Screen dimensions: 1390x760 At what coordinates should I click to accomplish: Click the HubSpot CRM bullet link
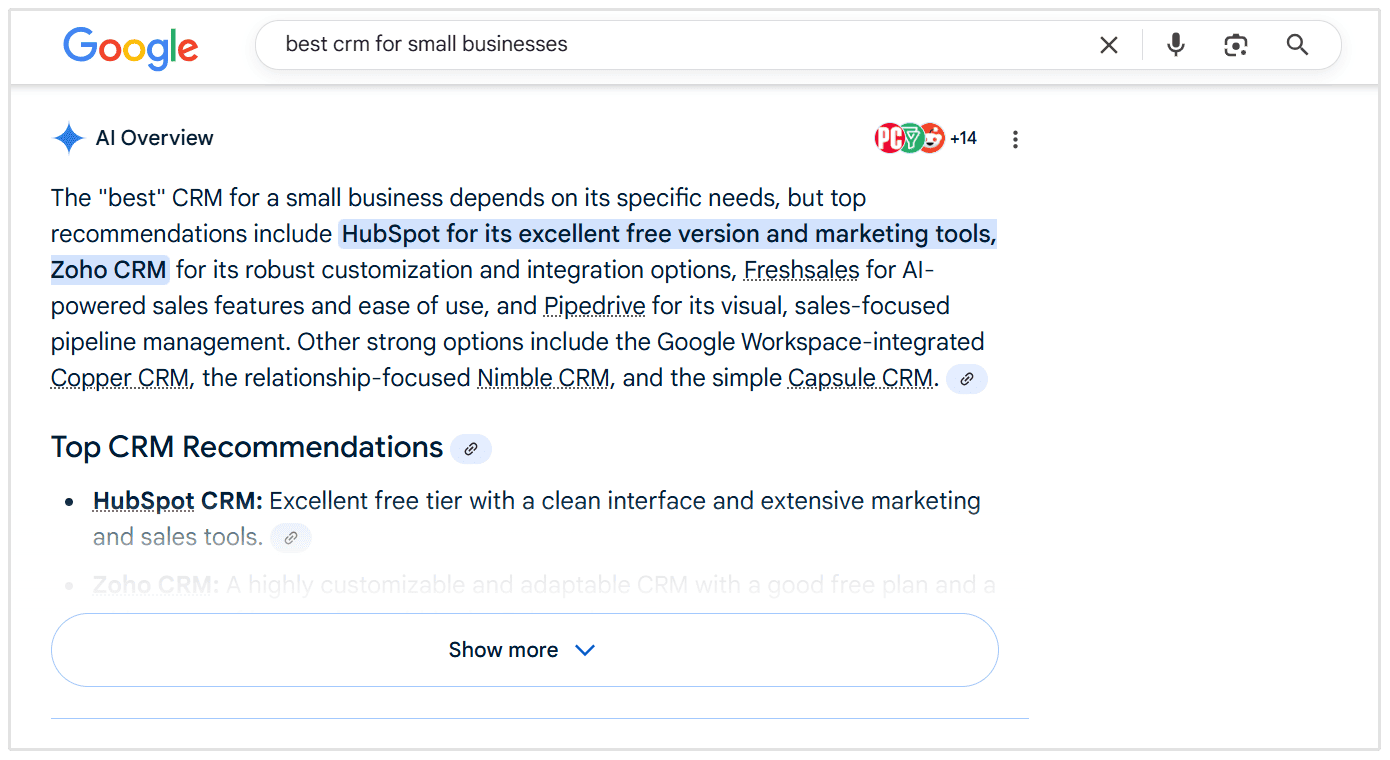(144, 501)
